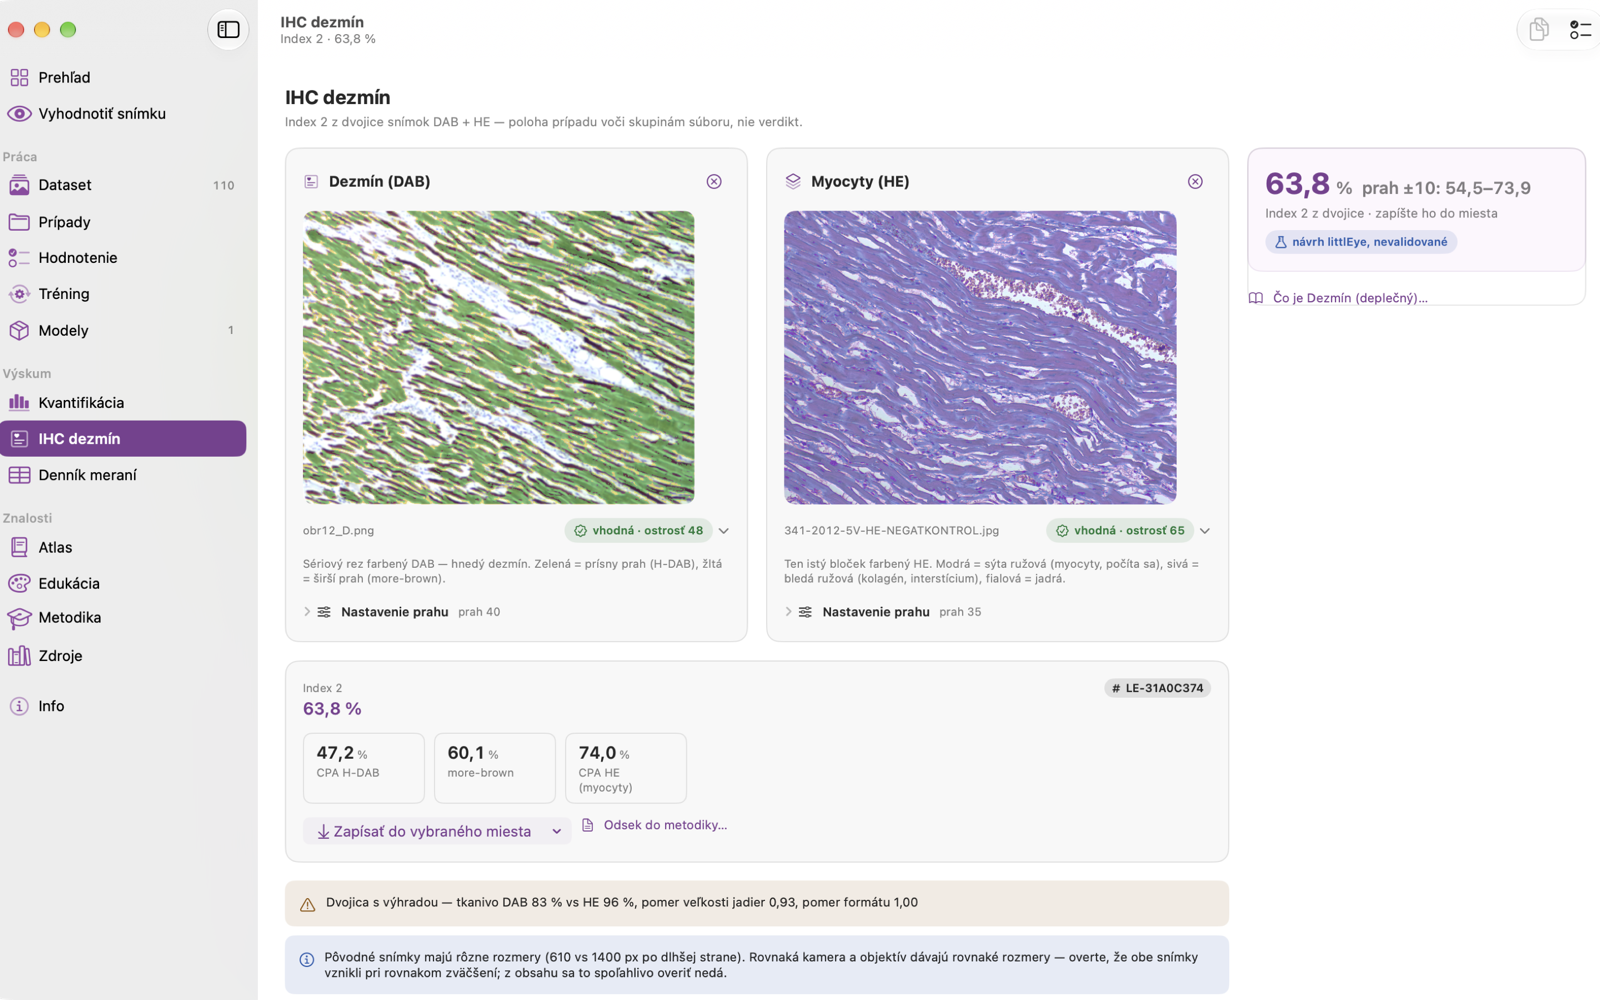Click the LE-31A0C374 identifier tag
Screen dimensions: 1600x1000
pos(1157,688)
